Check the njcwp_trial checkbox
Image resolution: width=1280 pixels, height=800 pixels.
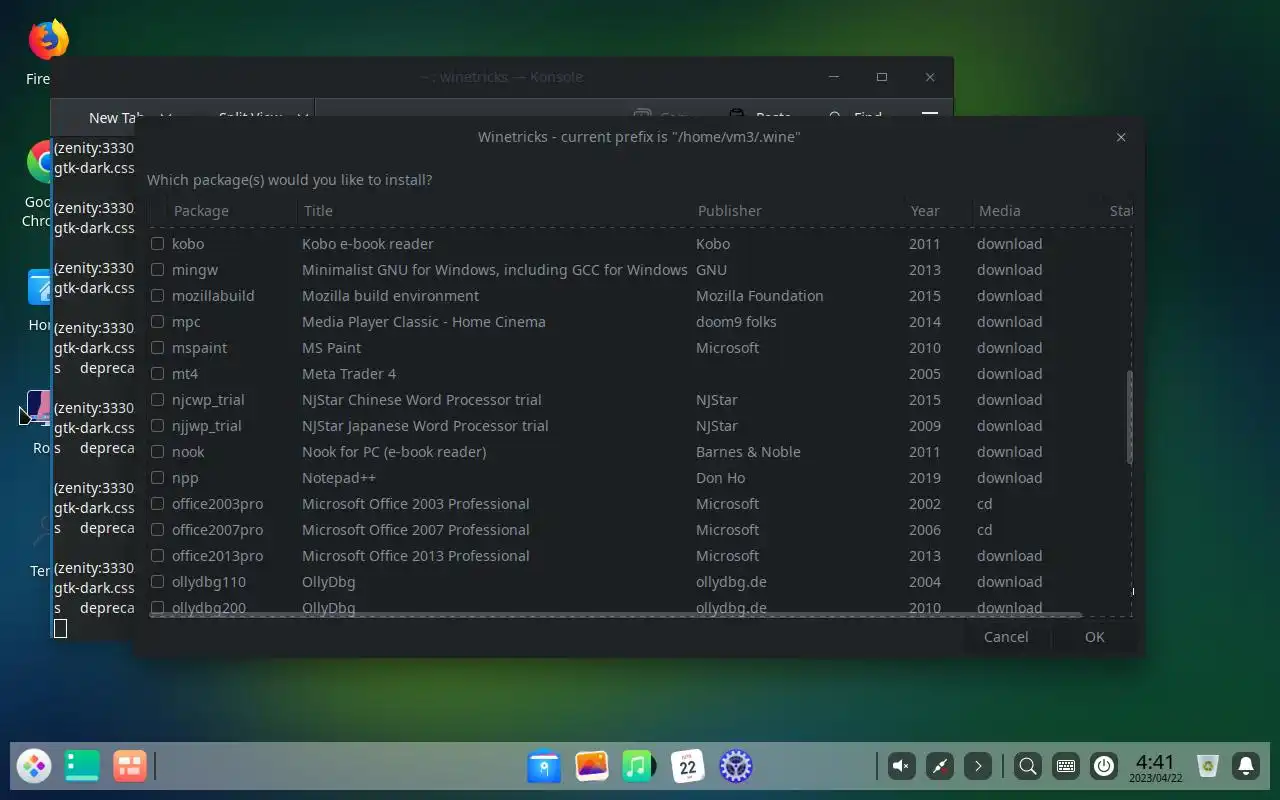pyautogui.click(x=157, y=400)
